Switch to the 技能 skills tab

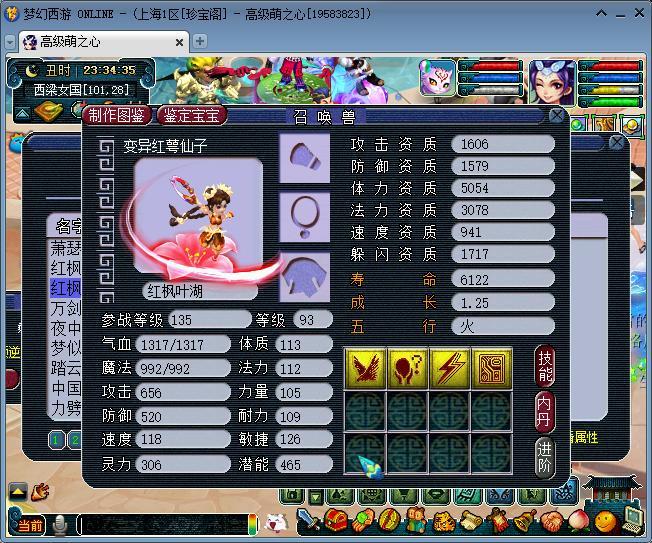(x=545, y=365)
